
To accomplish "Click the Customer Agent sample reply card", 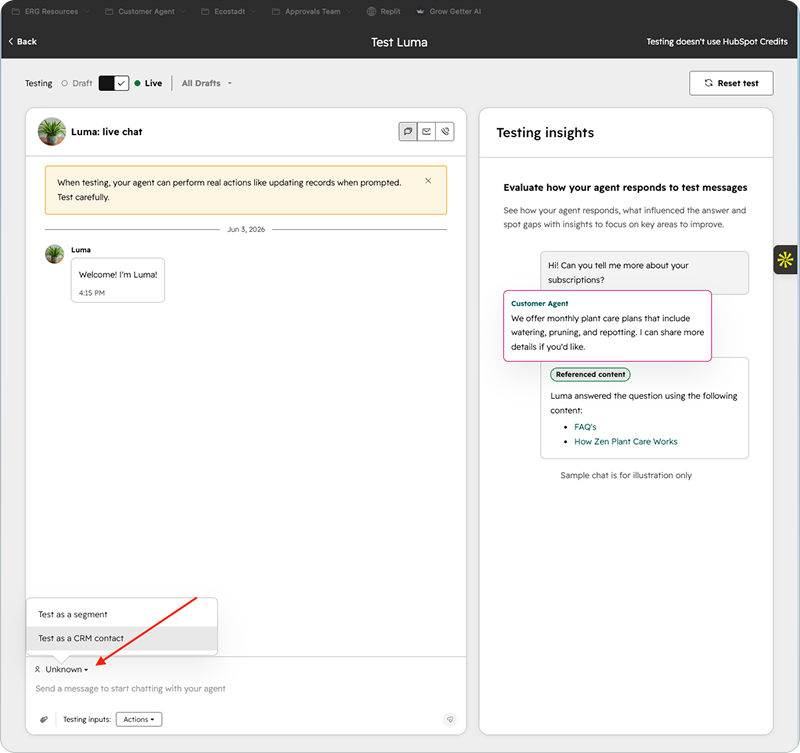I will click(607, 326).
